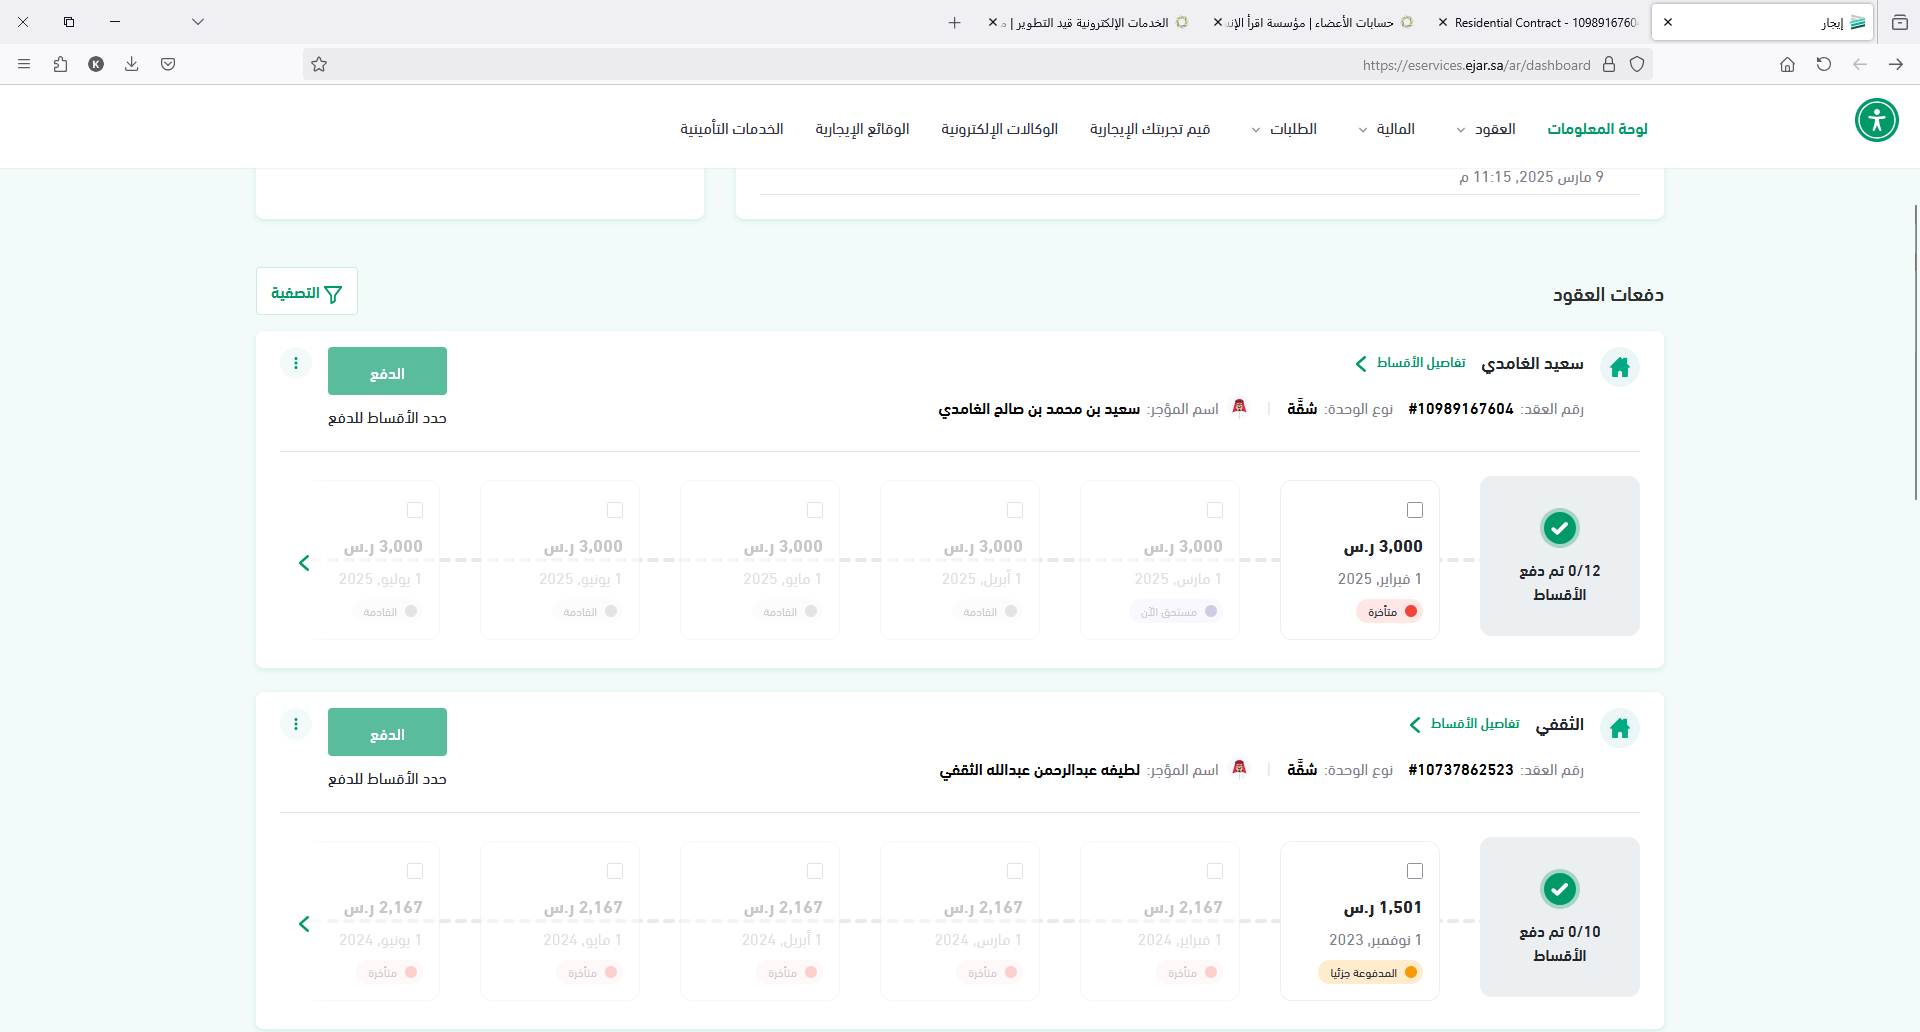The width and height of the screenshot is (1920, 1032).
Task: Open the accessibility options icon
Action: (x=1876, y=121)
